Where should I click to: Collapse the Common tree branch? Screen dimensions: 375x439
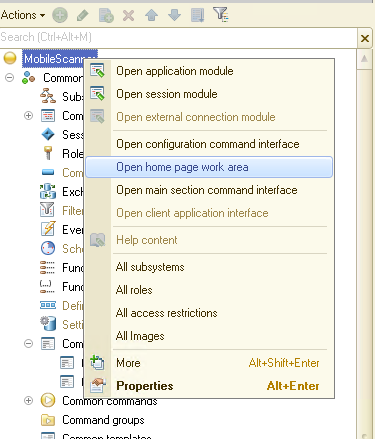click(x=10, y=78)
